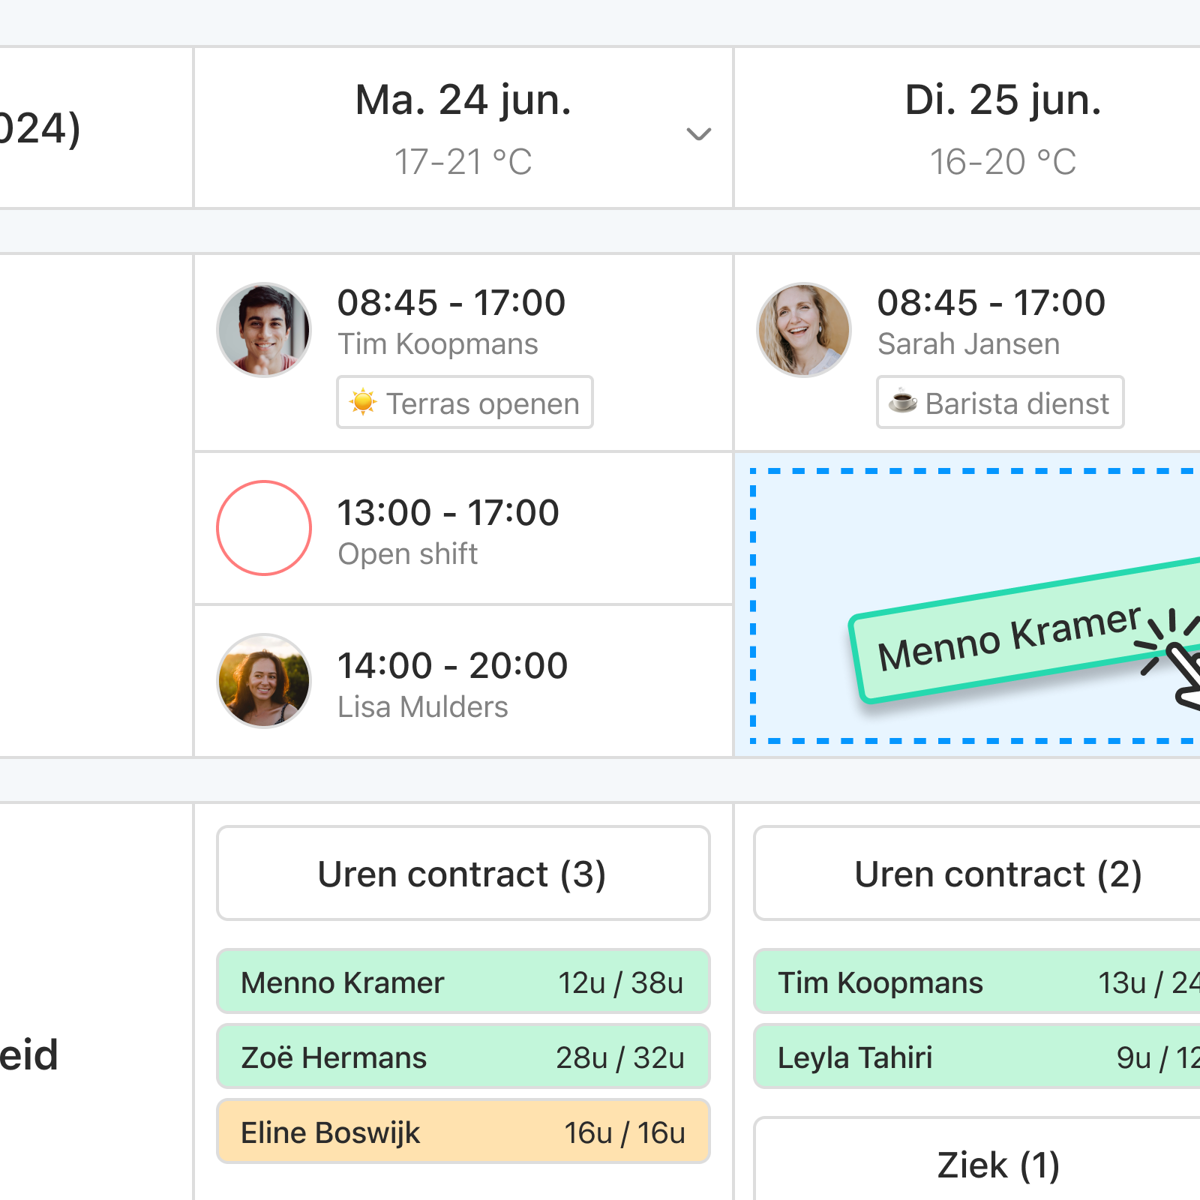Select Zoë Hermans availability row
Viewport: 1200px width, 1200px height.
click(x=463, y=1057)
